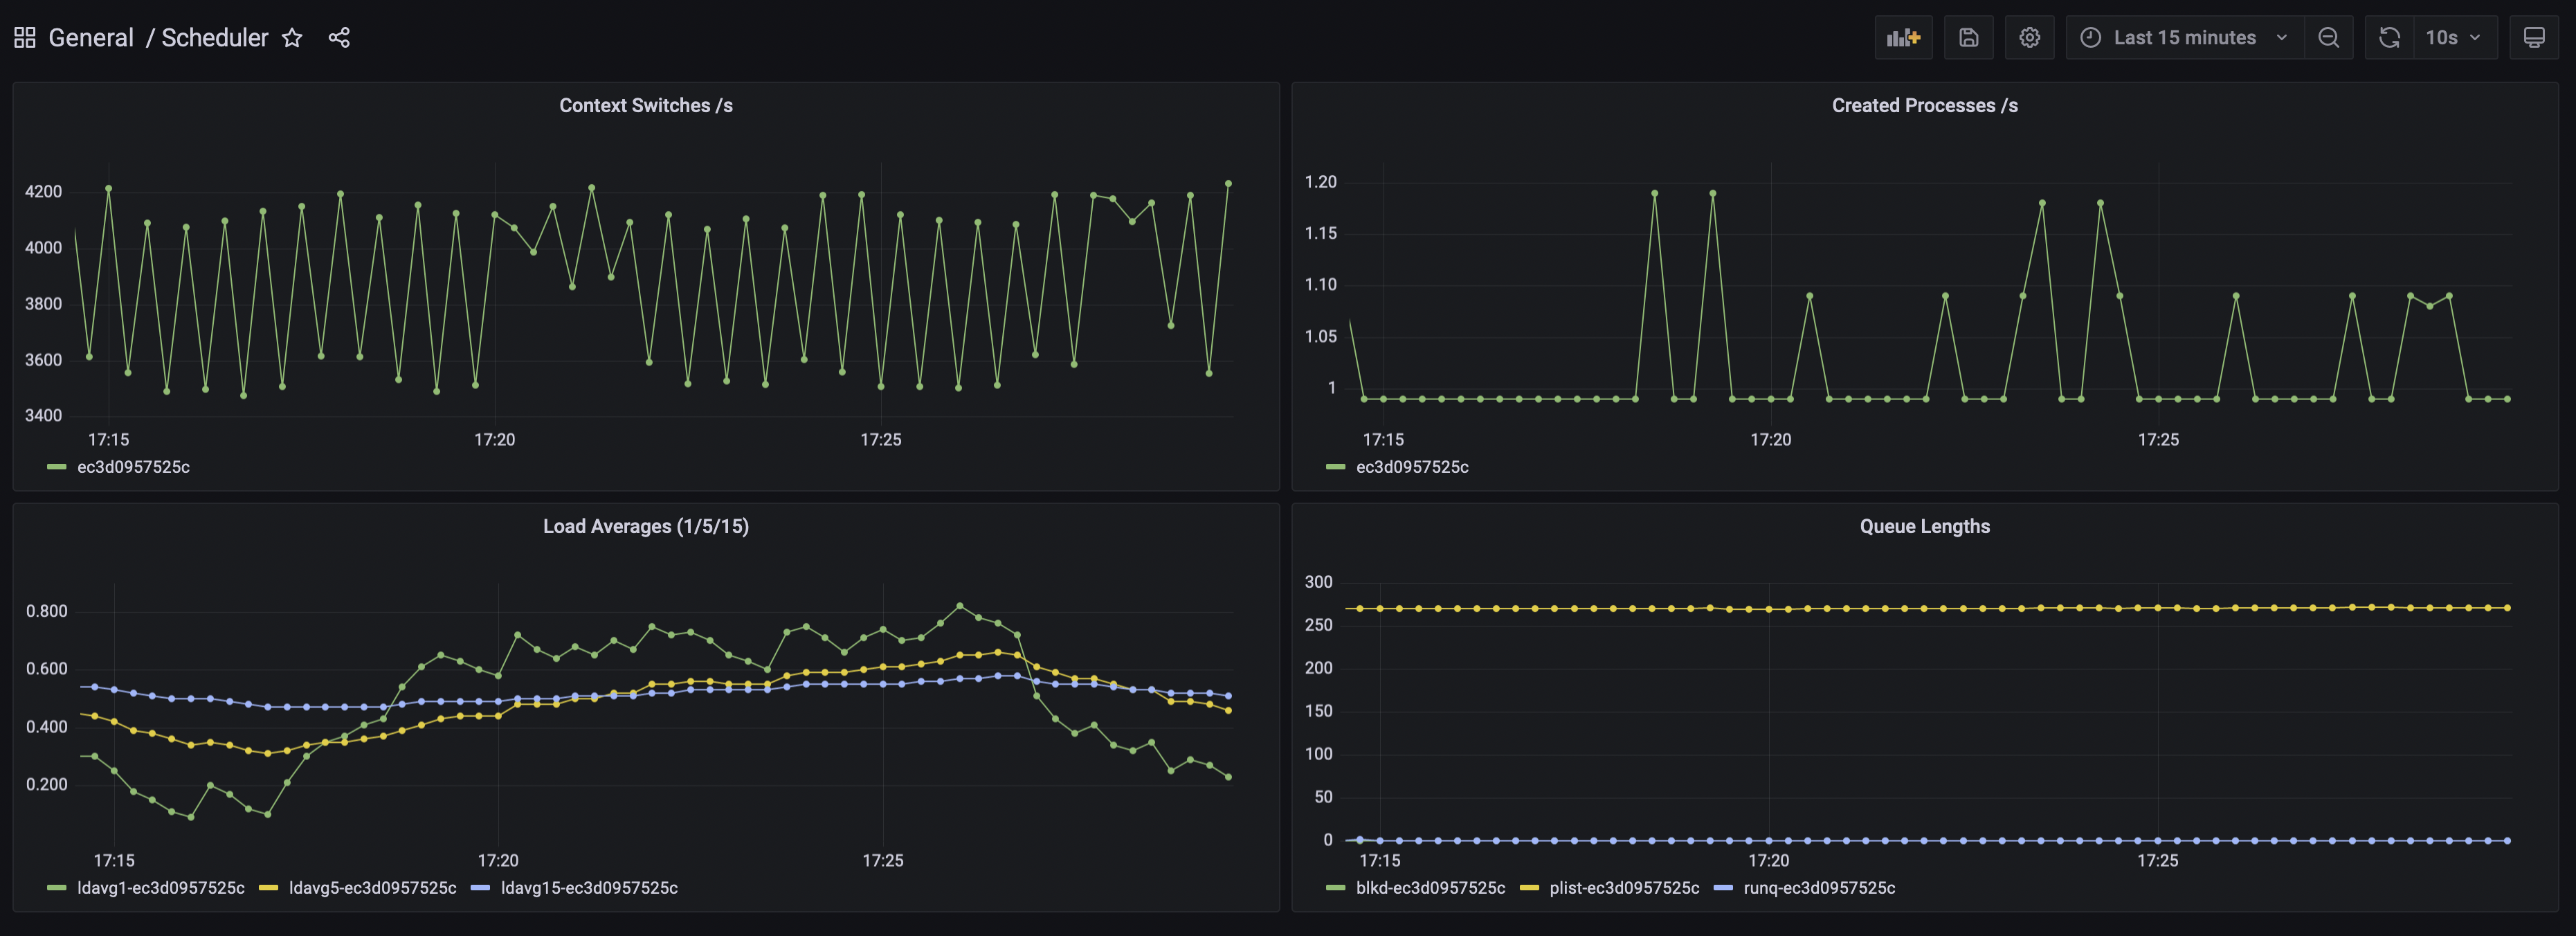2576x936 pixels.
Task: Zoom out the time range
Action: [2328, 38]
